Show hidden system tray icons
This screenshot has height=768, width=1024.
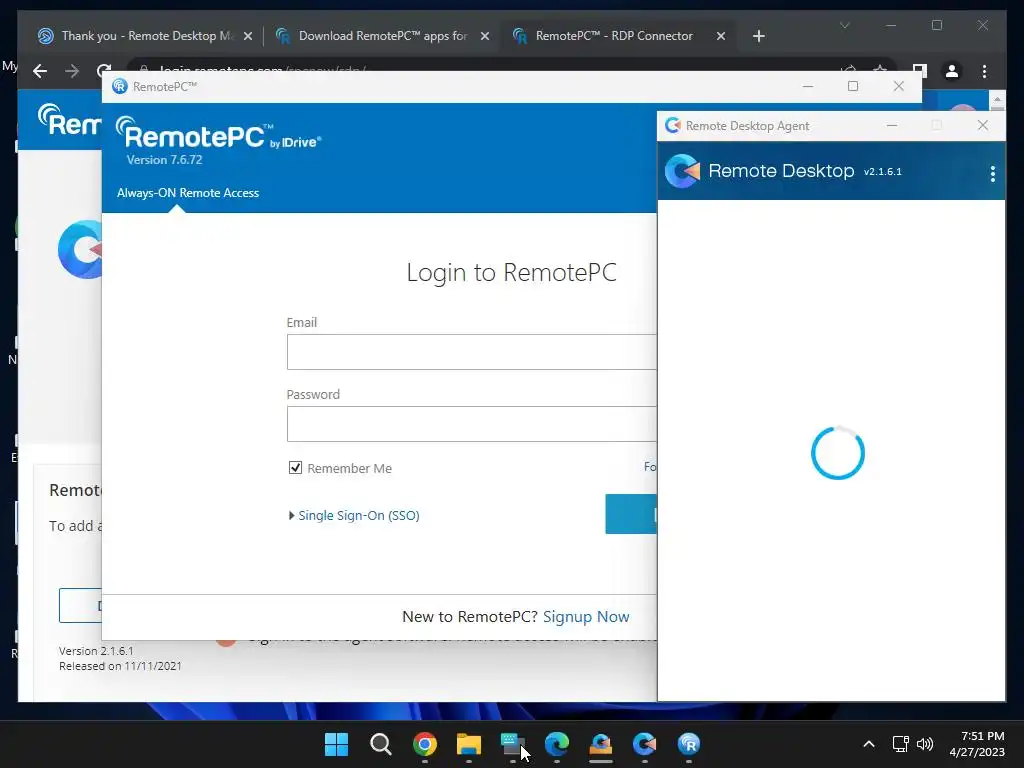[x=869, y=744]
